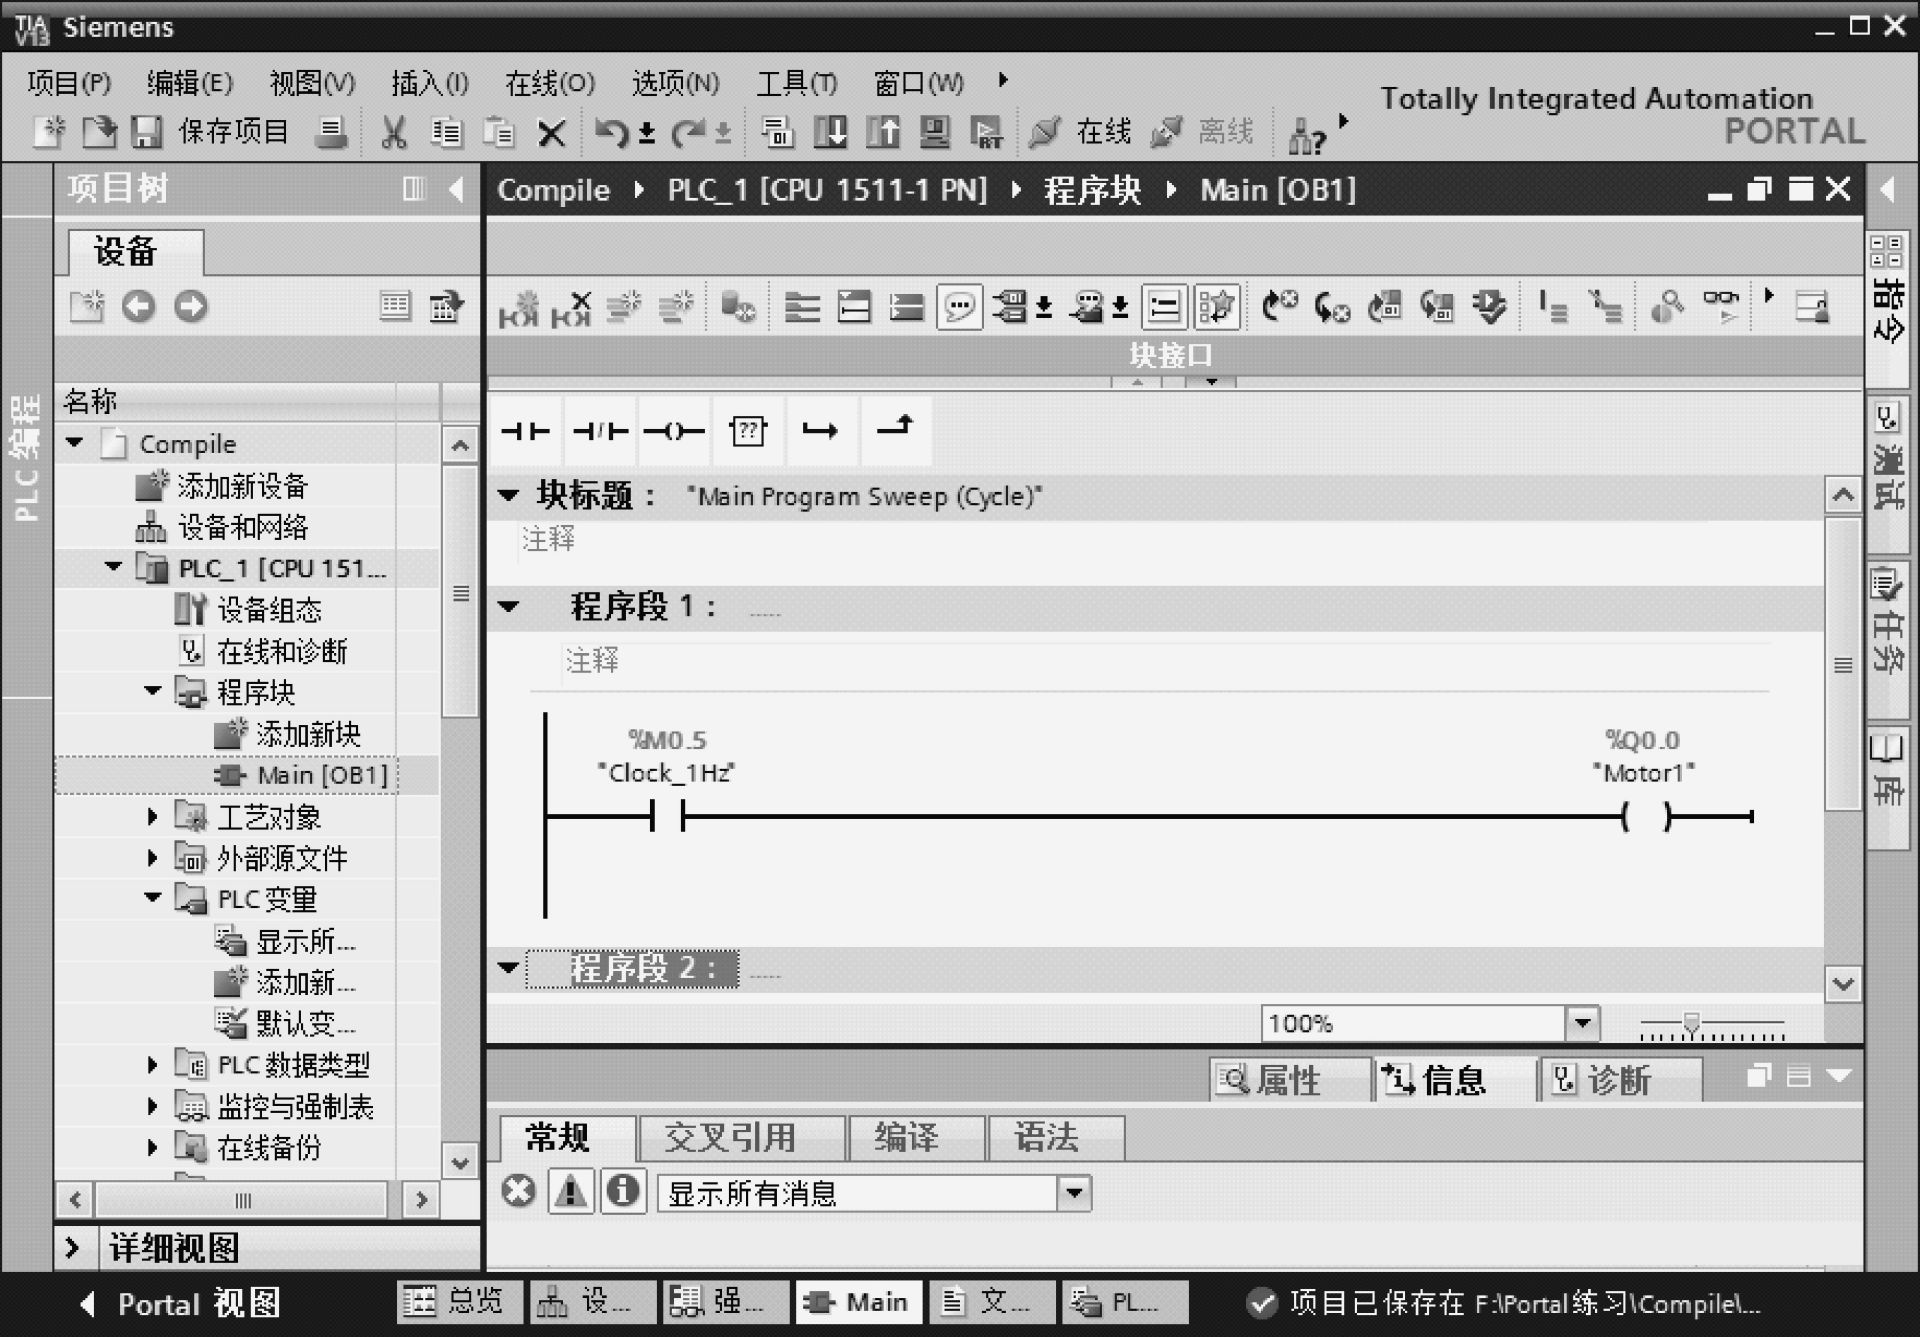Expand the 工艺对象 folder
This screenshot has width=1920, height=1337.
(152, 816)
